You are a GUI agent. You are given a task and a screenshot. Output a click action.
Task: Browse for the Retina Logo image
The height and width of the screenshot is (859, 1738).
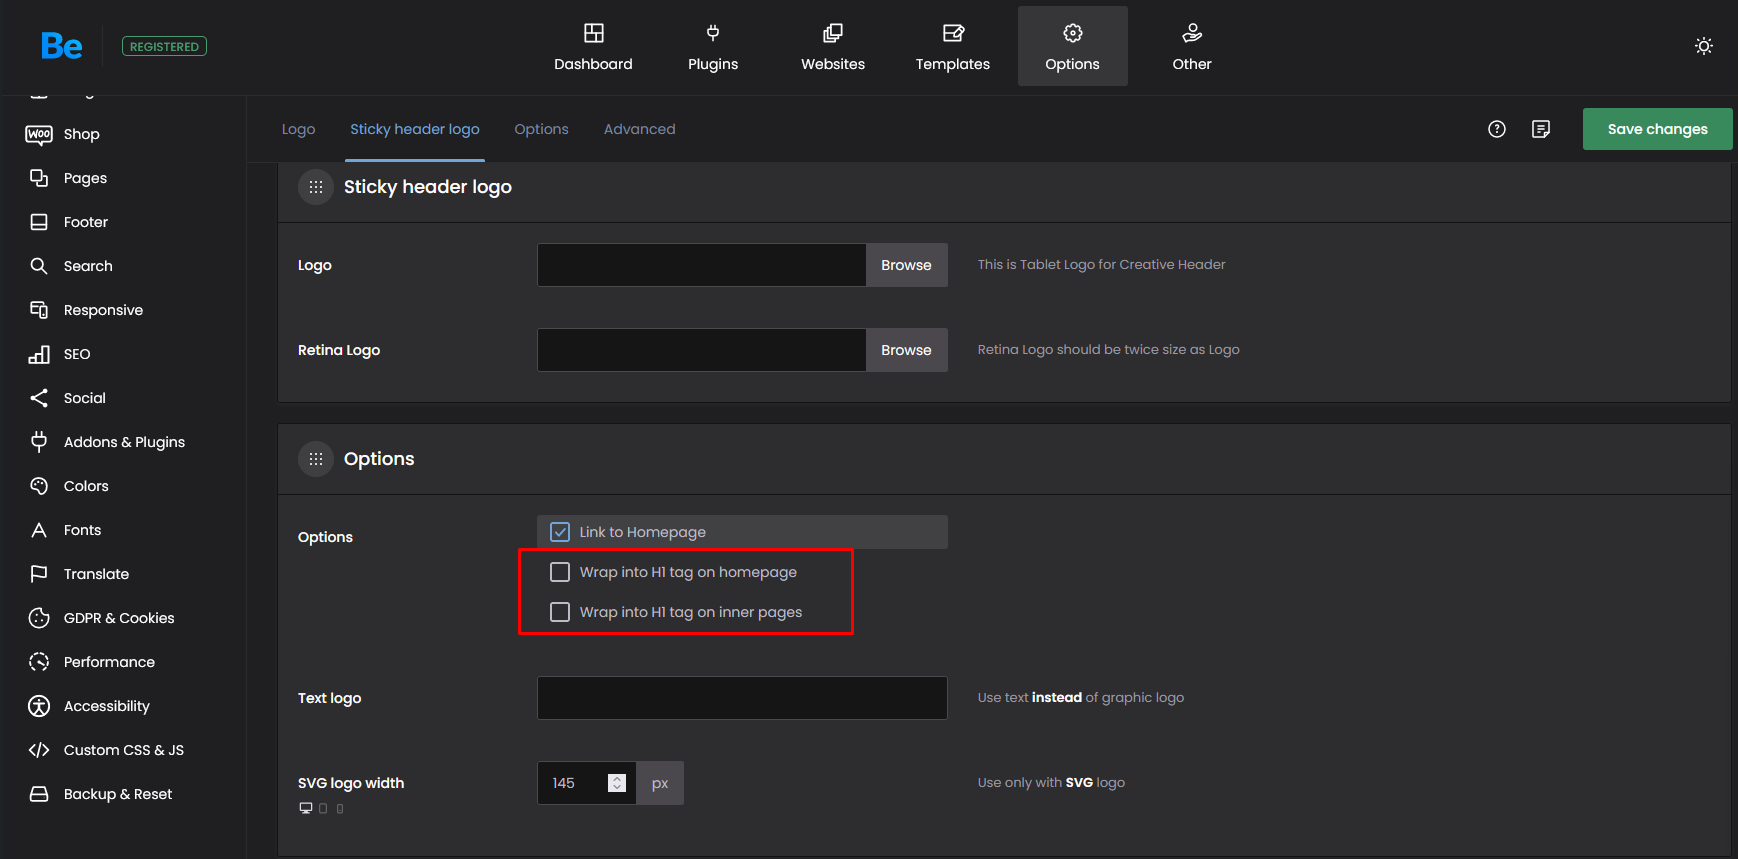click(906, 350)
